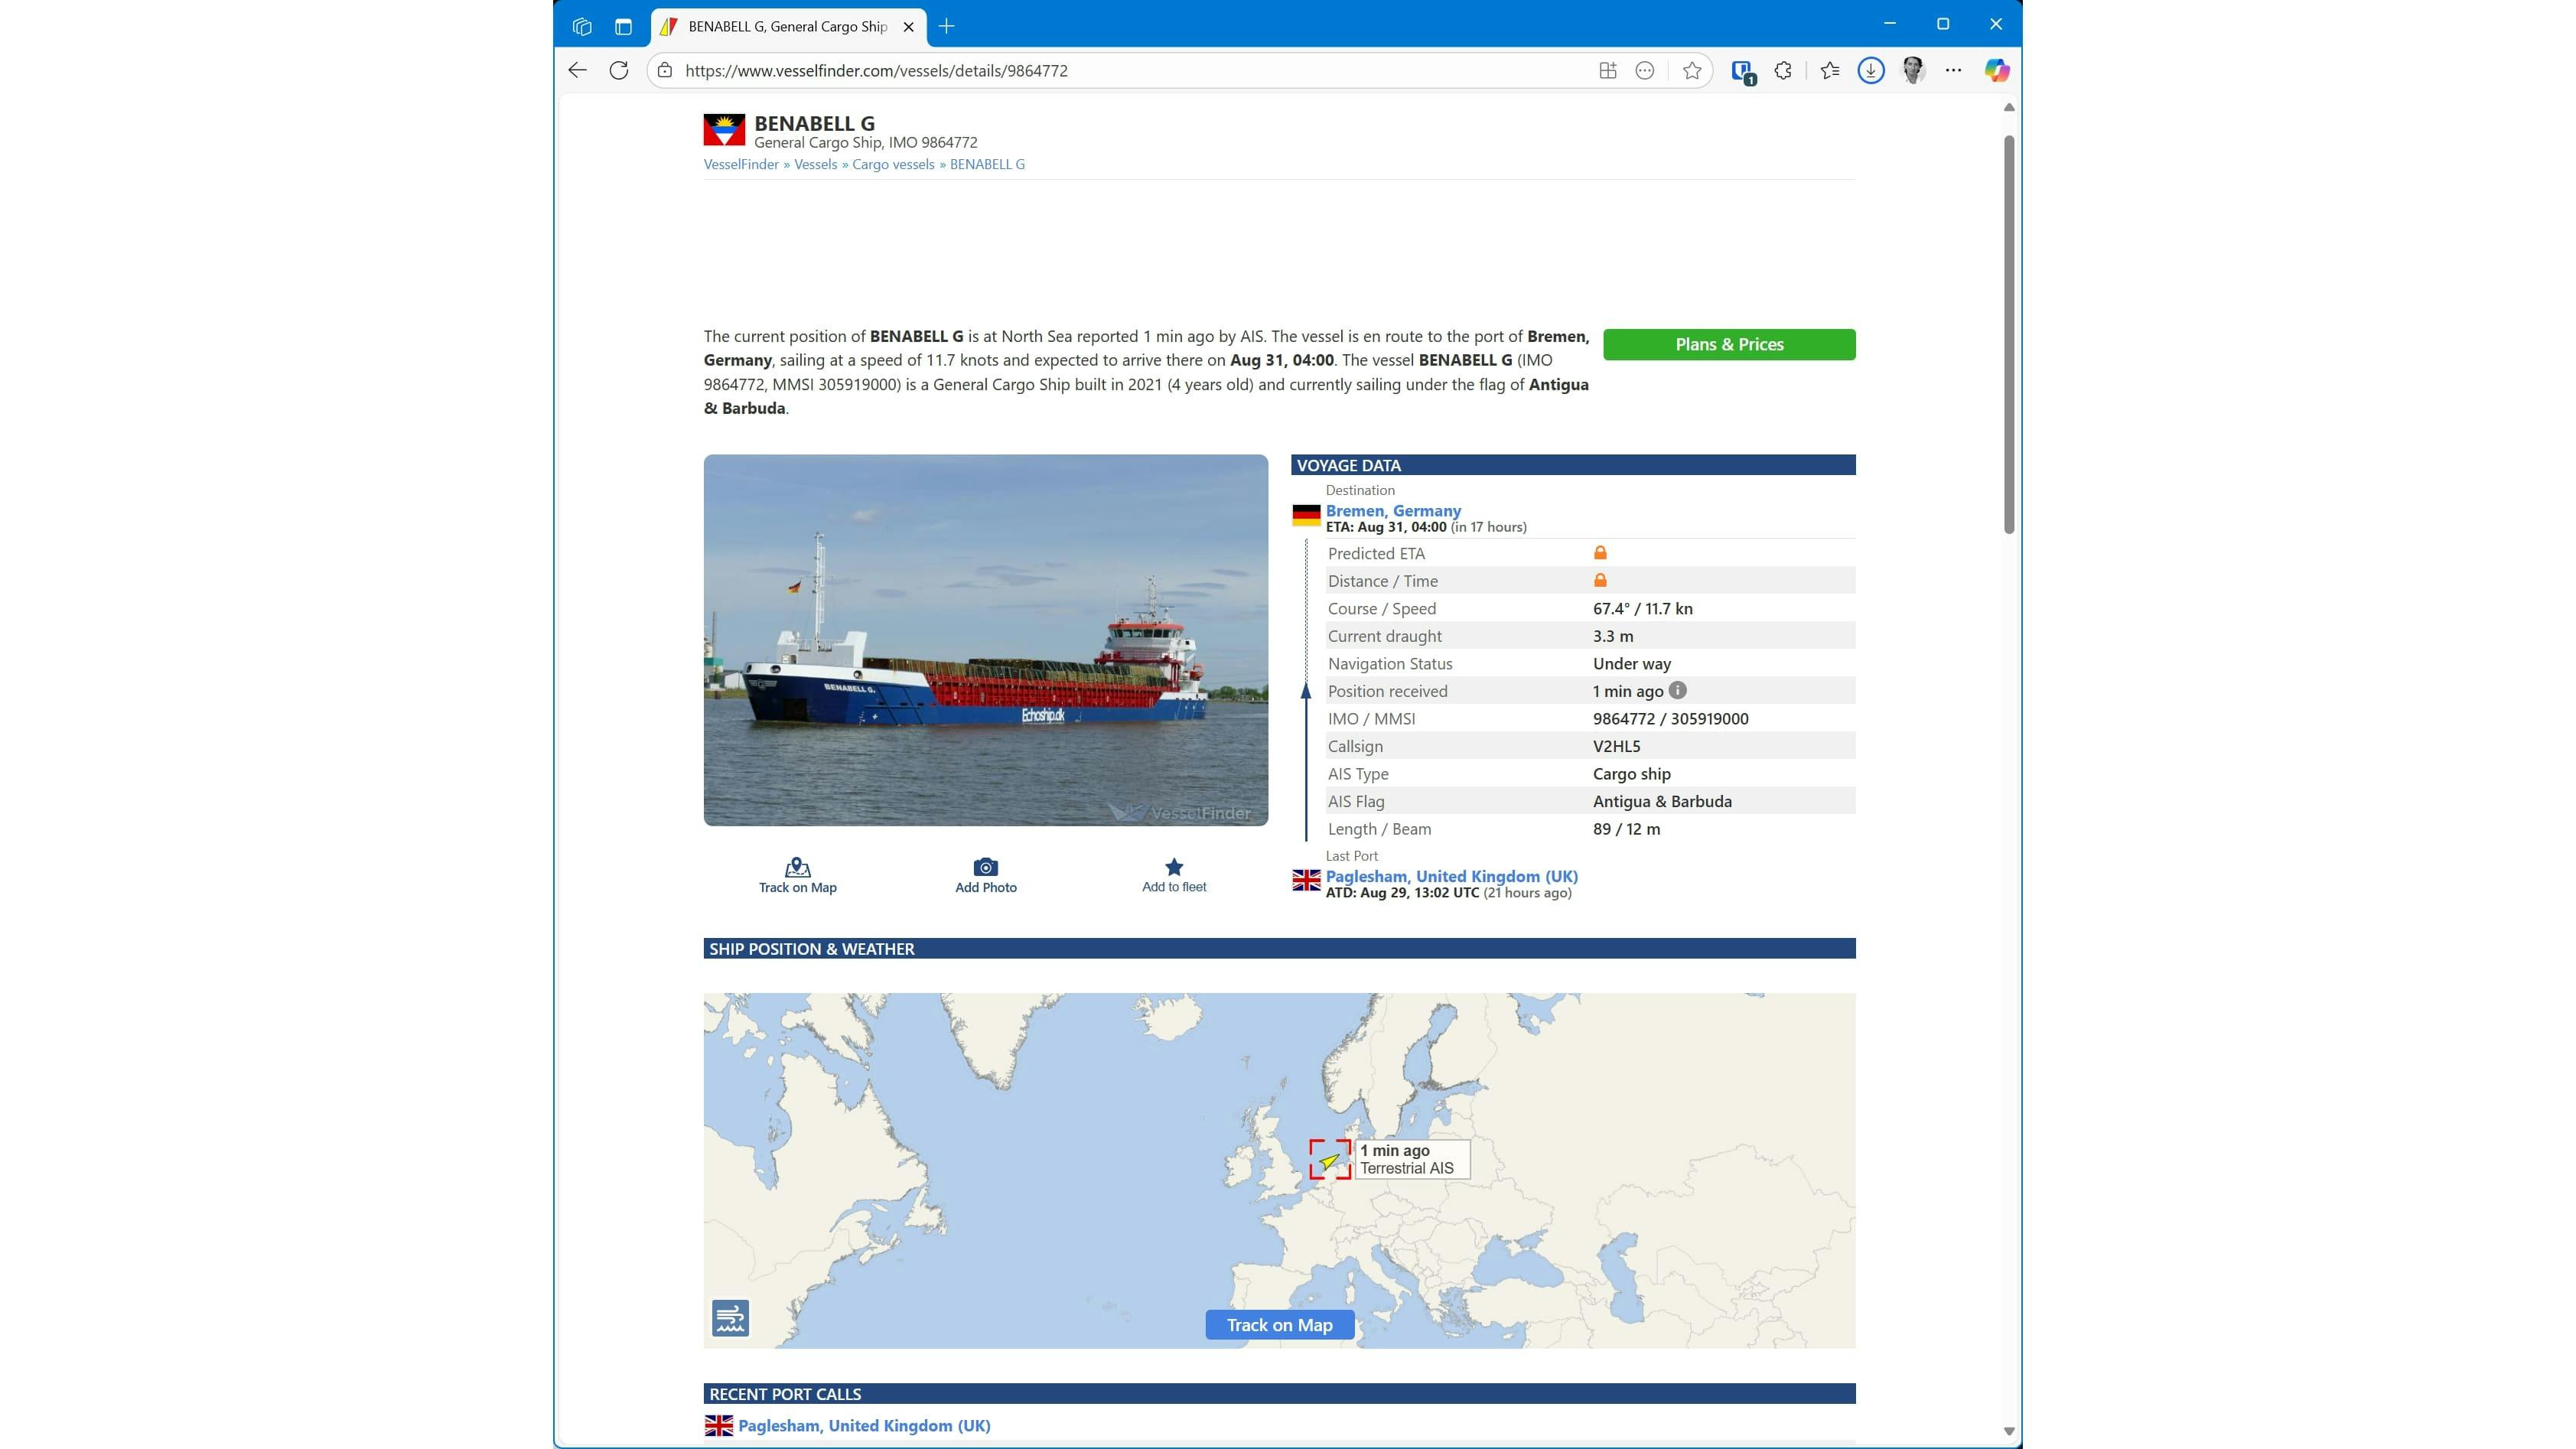Click the Plans & Prices button

point(1728,344)
